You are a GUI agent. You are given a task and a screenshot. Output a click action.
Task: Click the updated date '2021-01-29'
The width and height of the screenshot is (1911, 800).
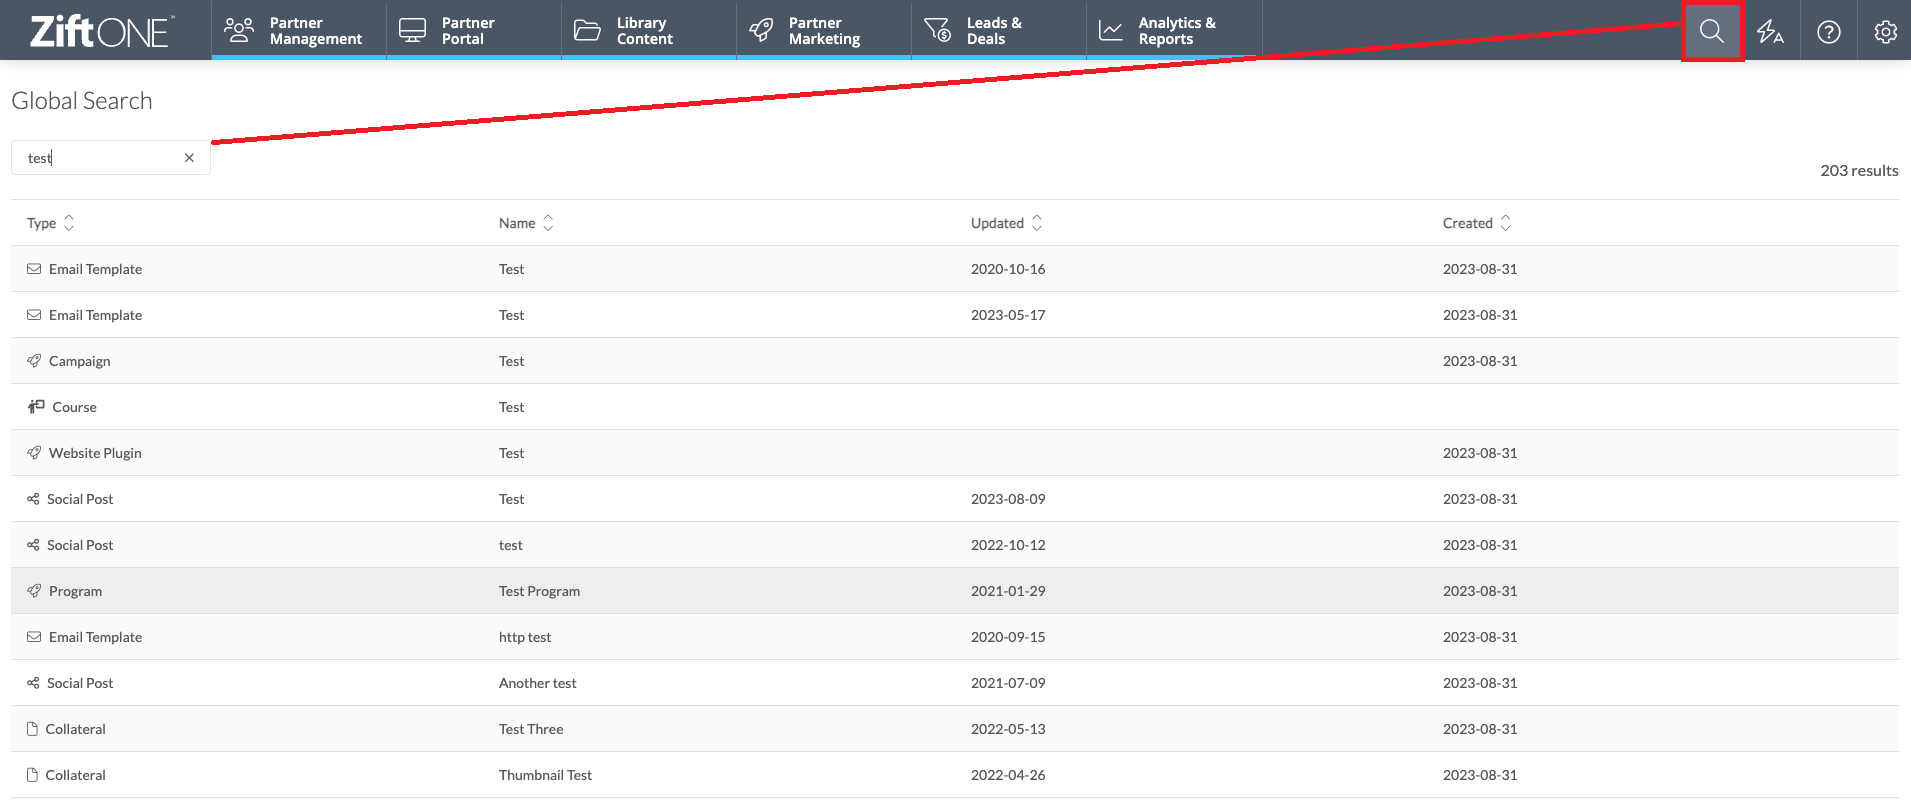(x=1008, y=591)
